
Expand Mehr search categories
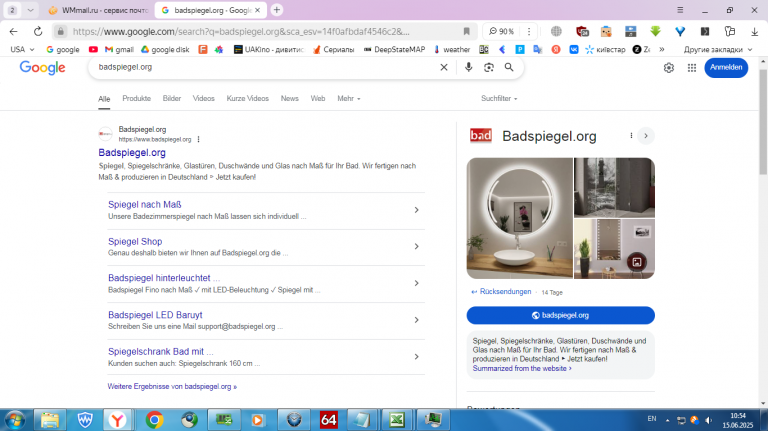[x=349, y=98]
